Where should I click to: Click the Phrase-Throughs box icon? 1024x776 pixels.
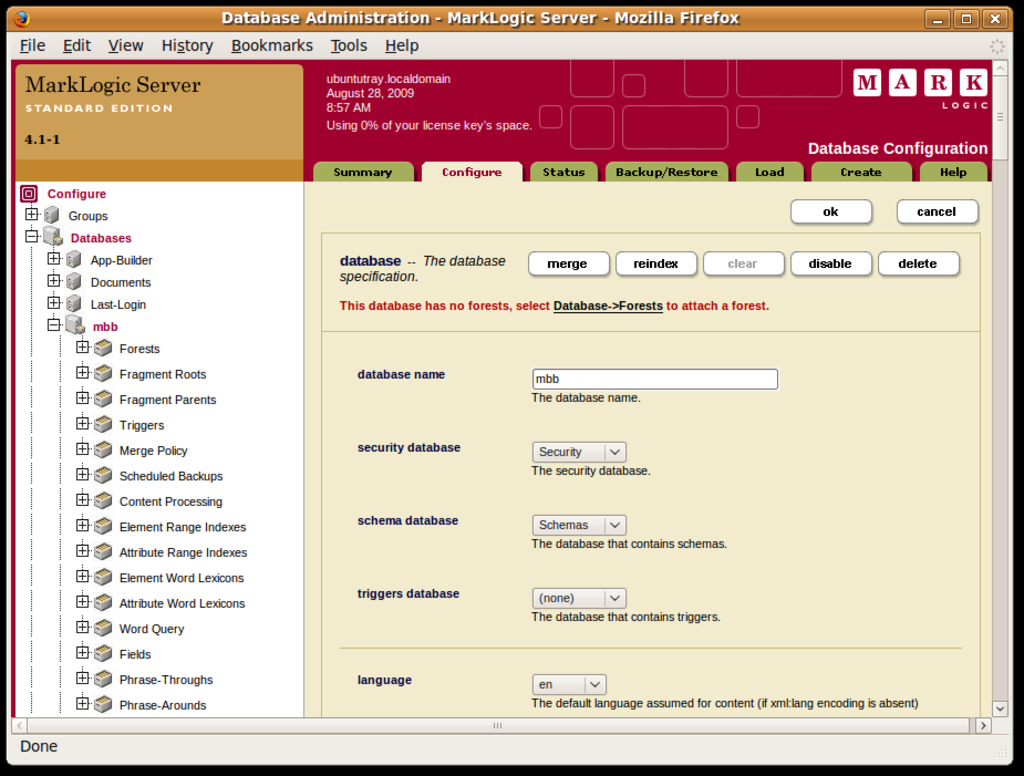pyautogui.click(x=103, y=679)
